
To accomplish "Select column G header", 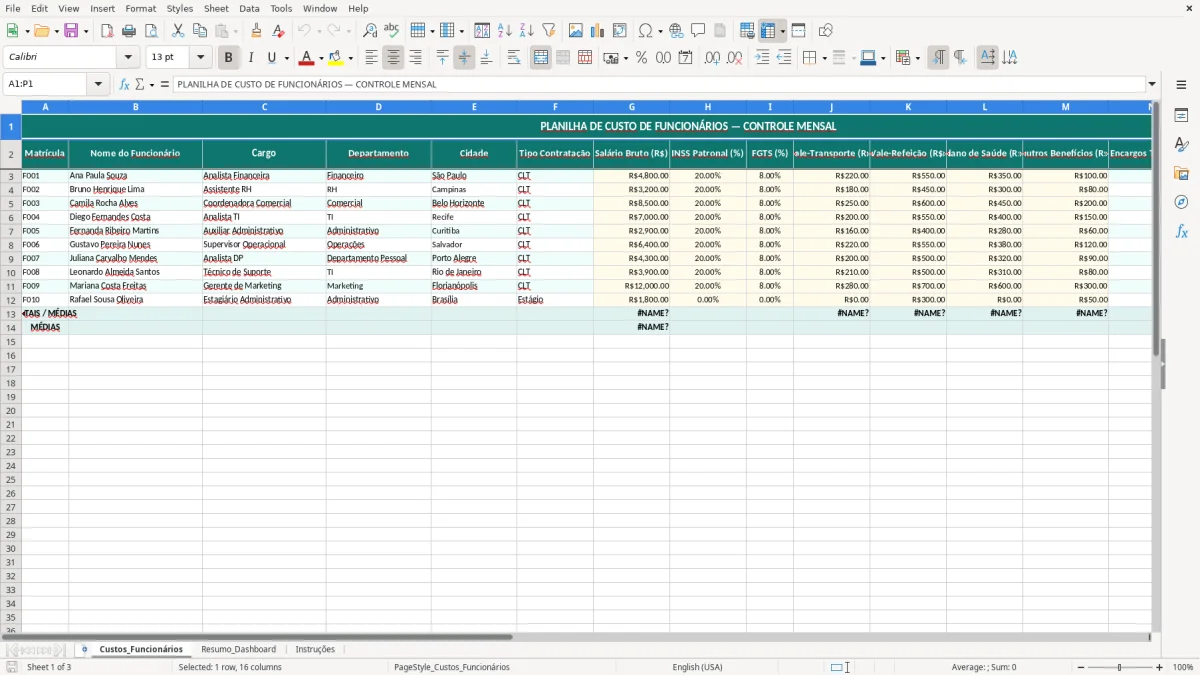I will point(631,106).
